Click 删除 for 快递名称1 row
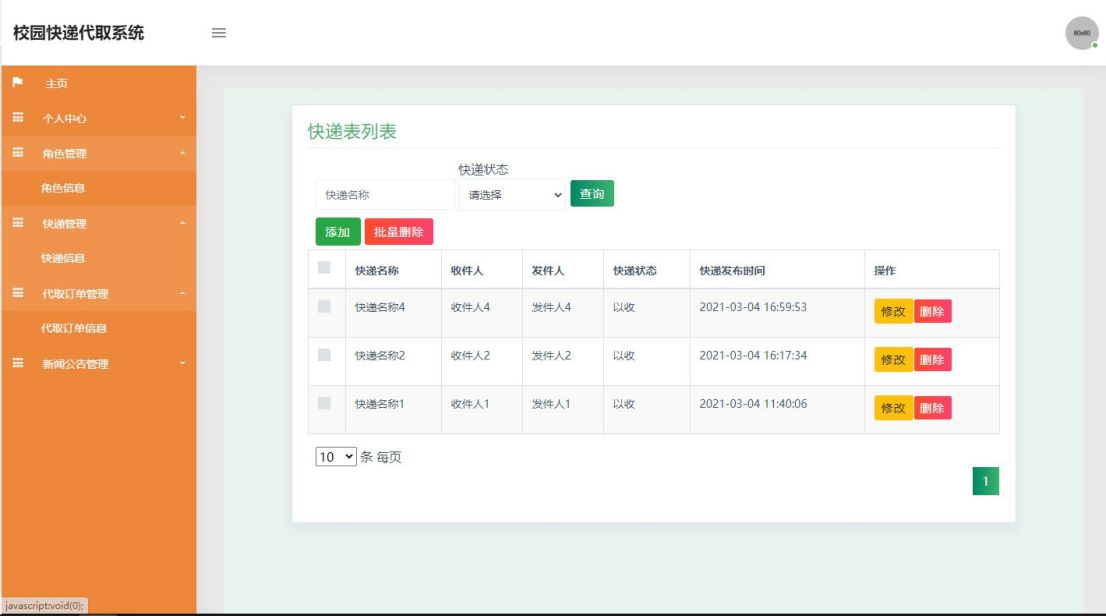The image size is (1106, 616). (932, 408)
